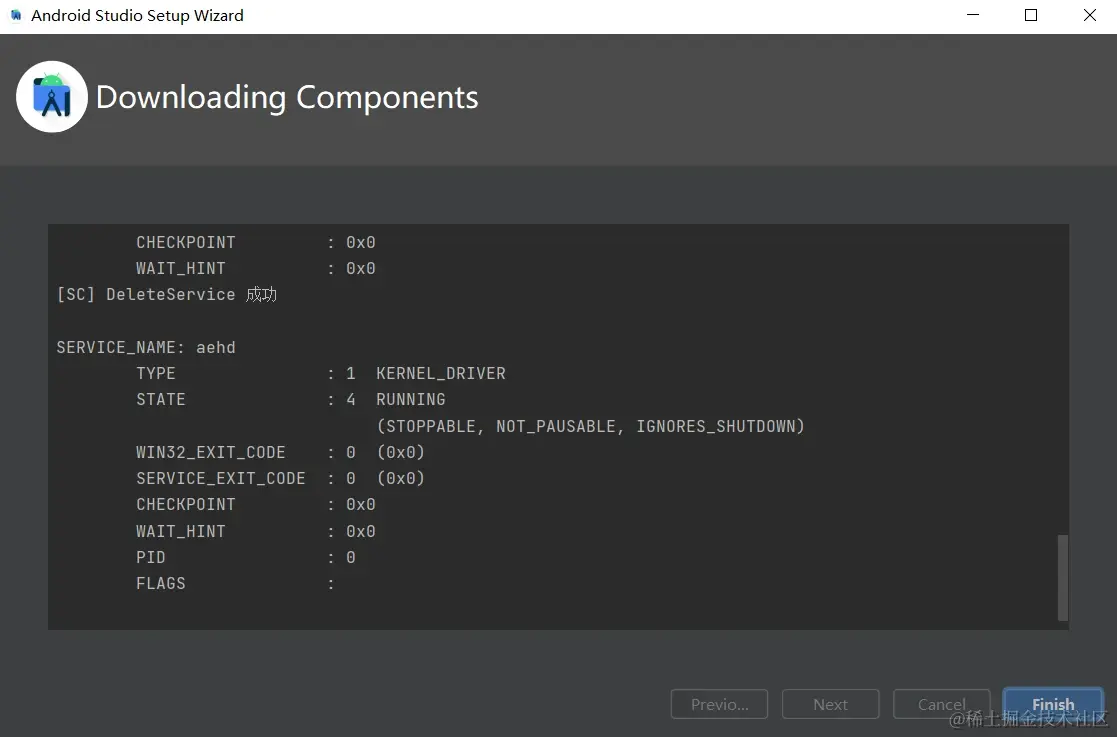Image resolution: width=1117 pixels, height=737 pixels.
Task: Maximize the Setup Wizard window
Action: (x=1031, y=15)
